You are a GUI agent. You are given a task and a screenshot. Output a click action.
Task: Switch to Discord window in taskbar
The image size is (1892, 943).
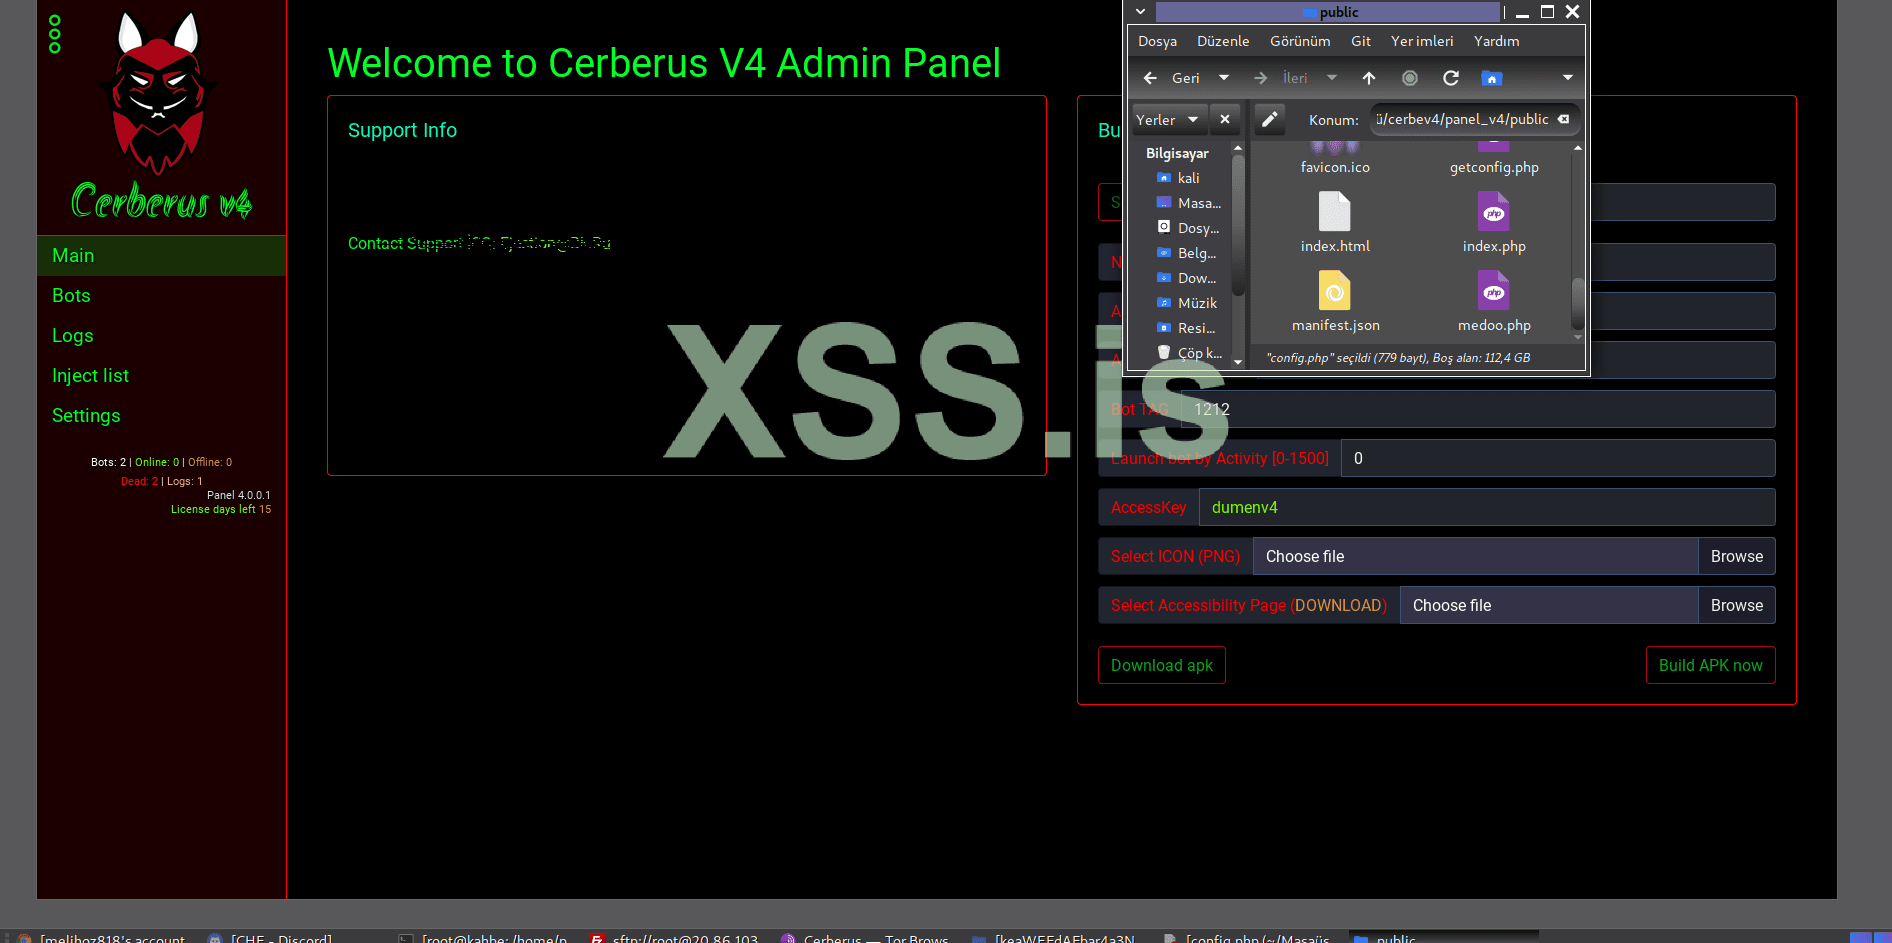pyautogui.click(x=270, y=937)
